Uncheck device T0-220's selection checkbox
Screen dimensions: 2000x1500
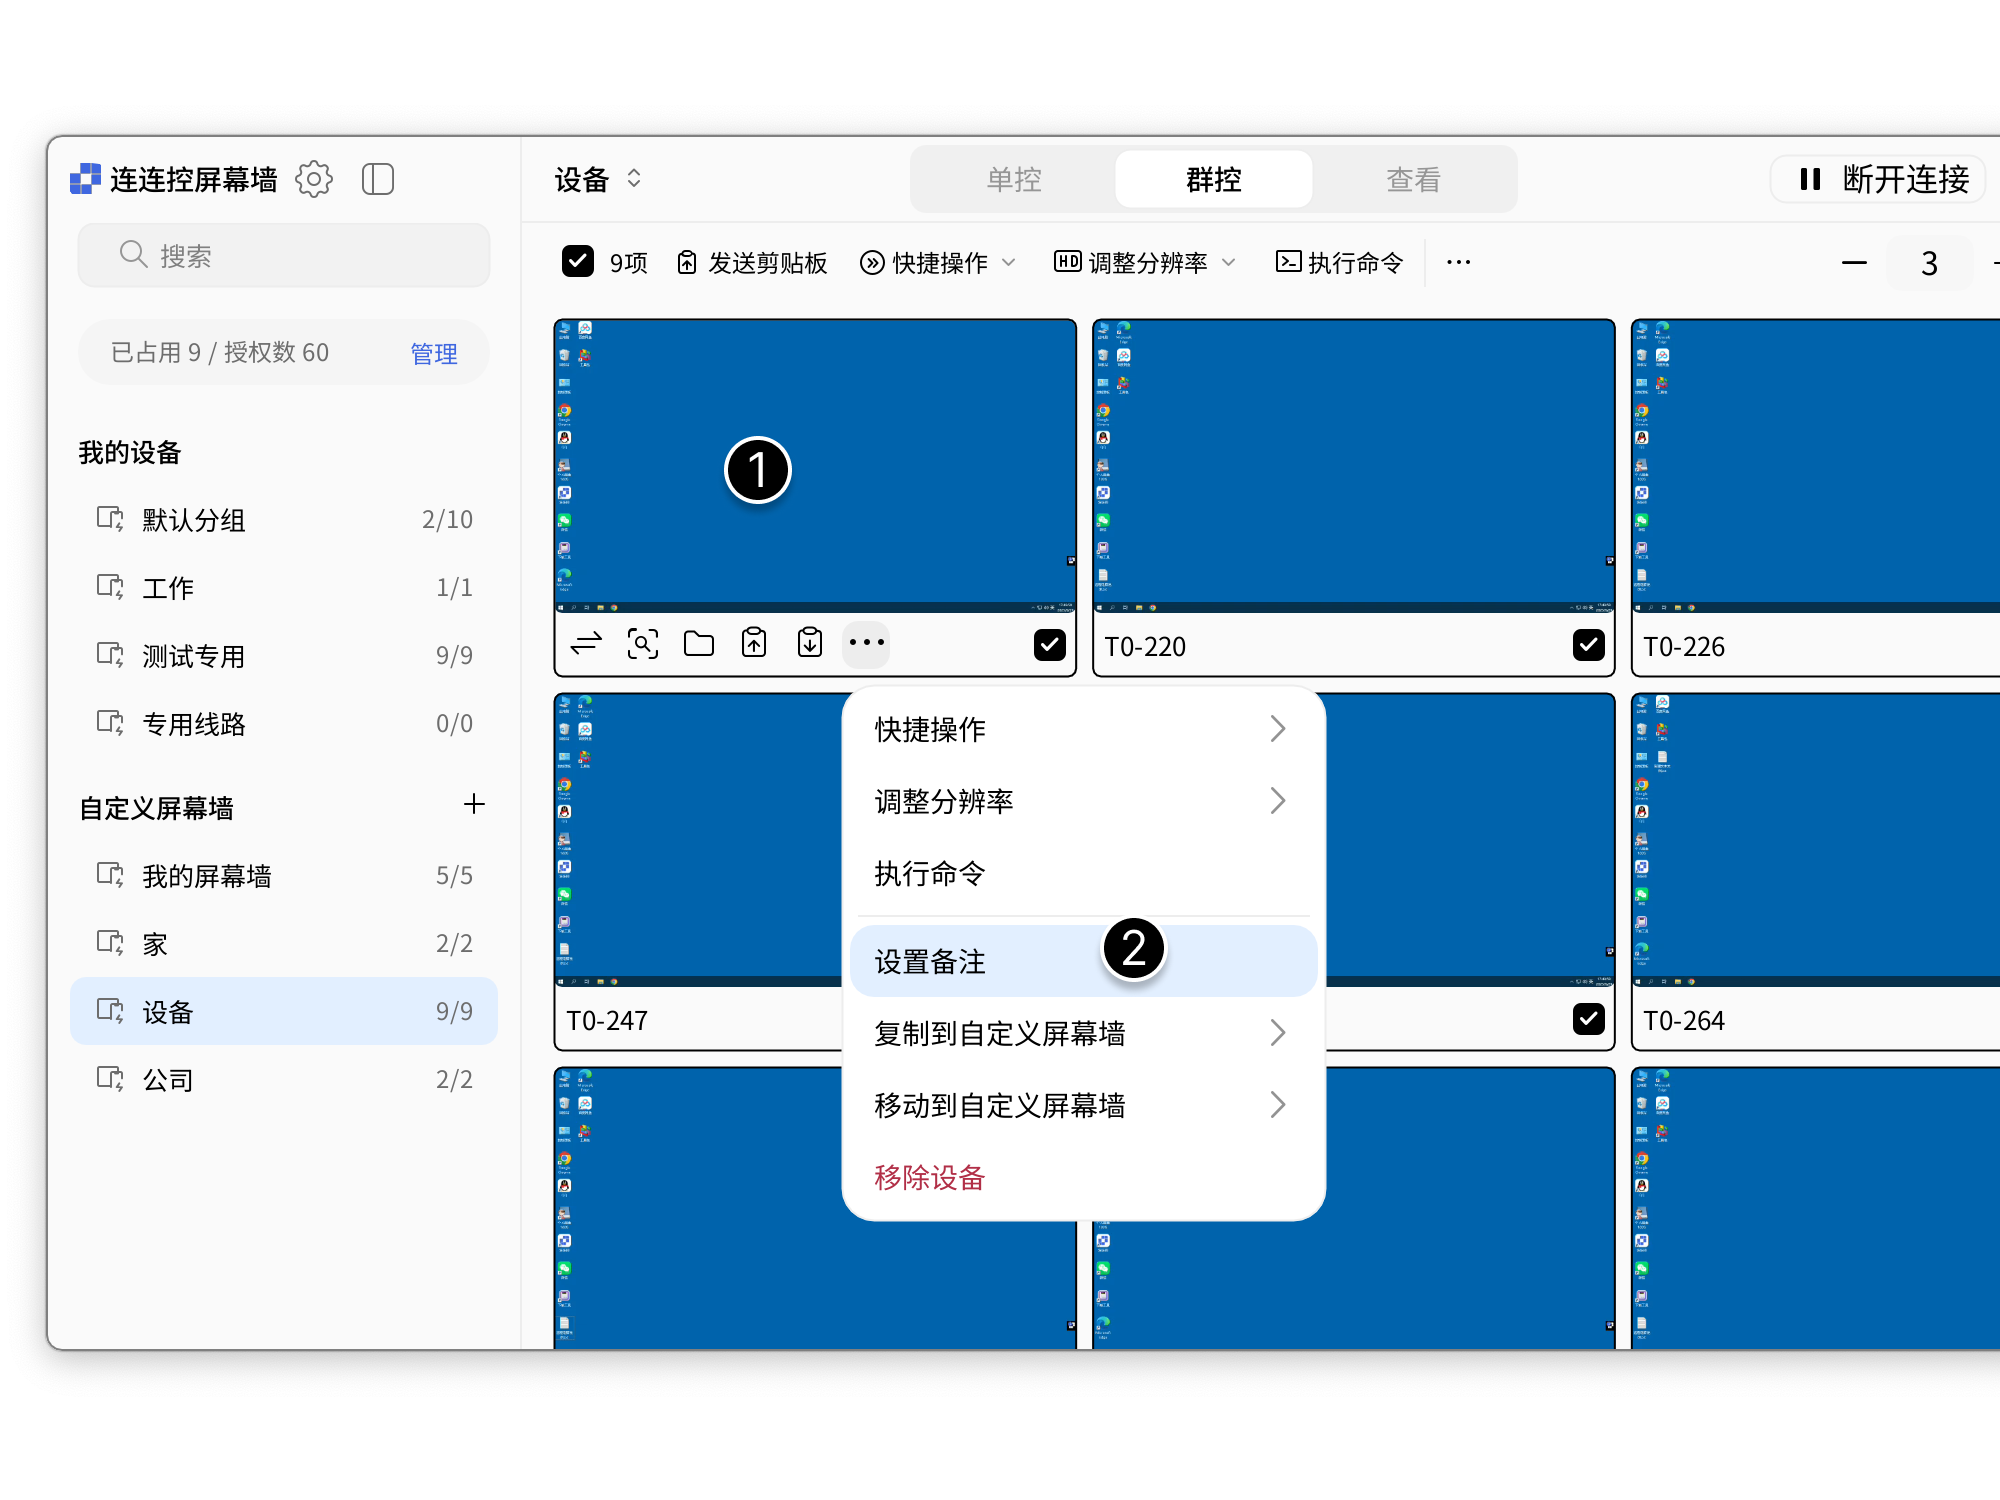(1588, 645)
